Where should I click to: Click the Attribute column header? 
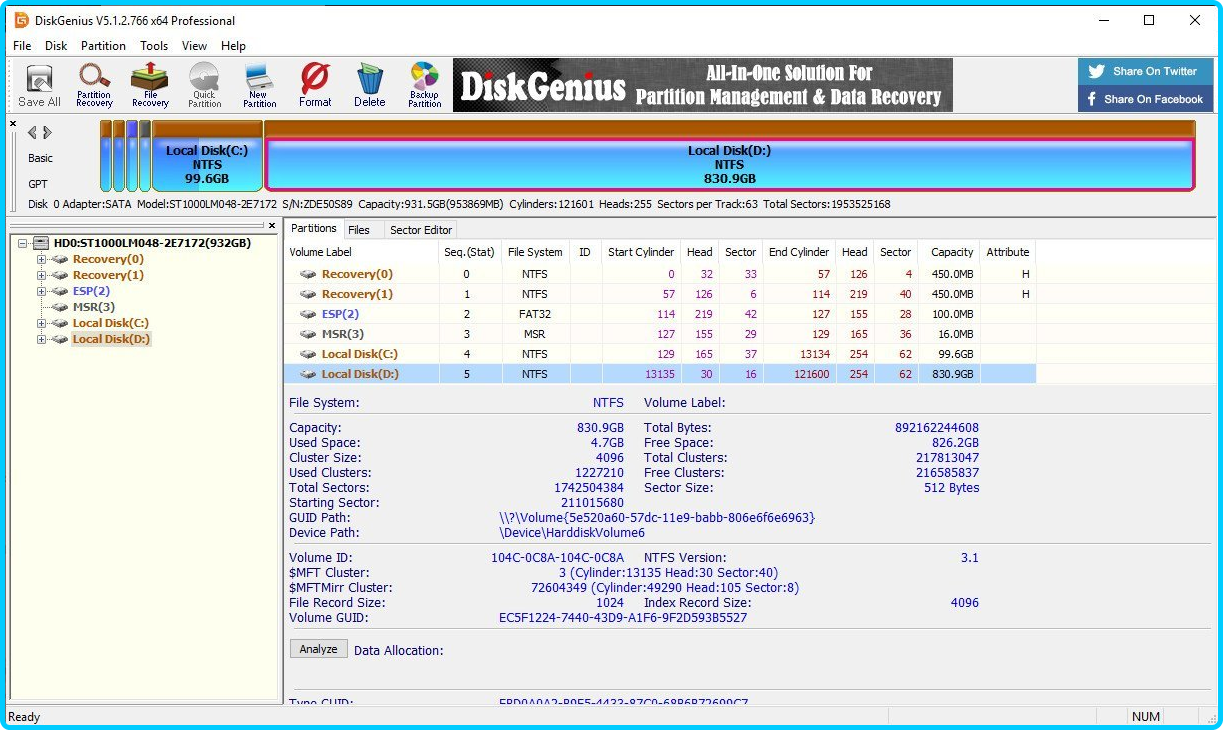click(1008, 252)
